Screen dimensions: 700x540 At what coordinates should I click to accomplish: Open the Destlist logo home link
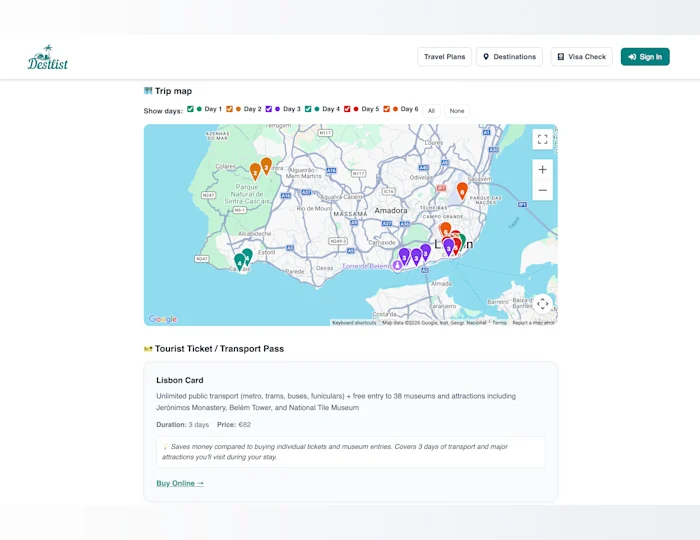(x=48, y=57)
